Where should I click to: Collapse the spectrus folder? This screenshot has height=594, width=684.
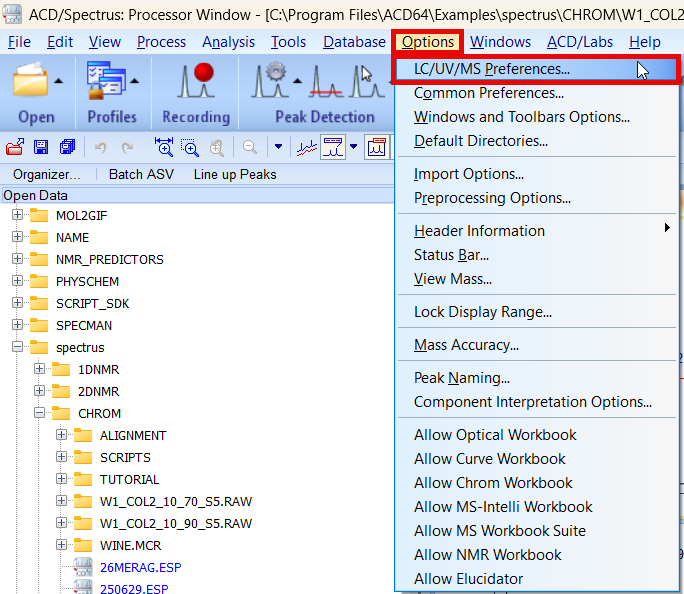click(17, 347)
